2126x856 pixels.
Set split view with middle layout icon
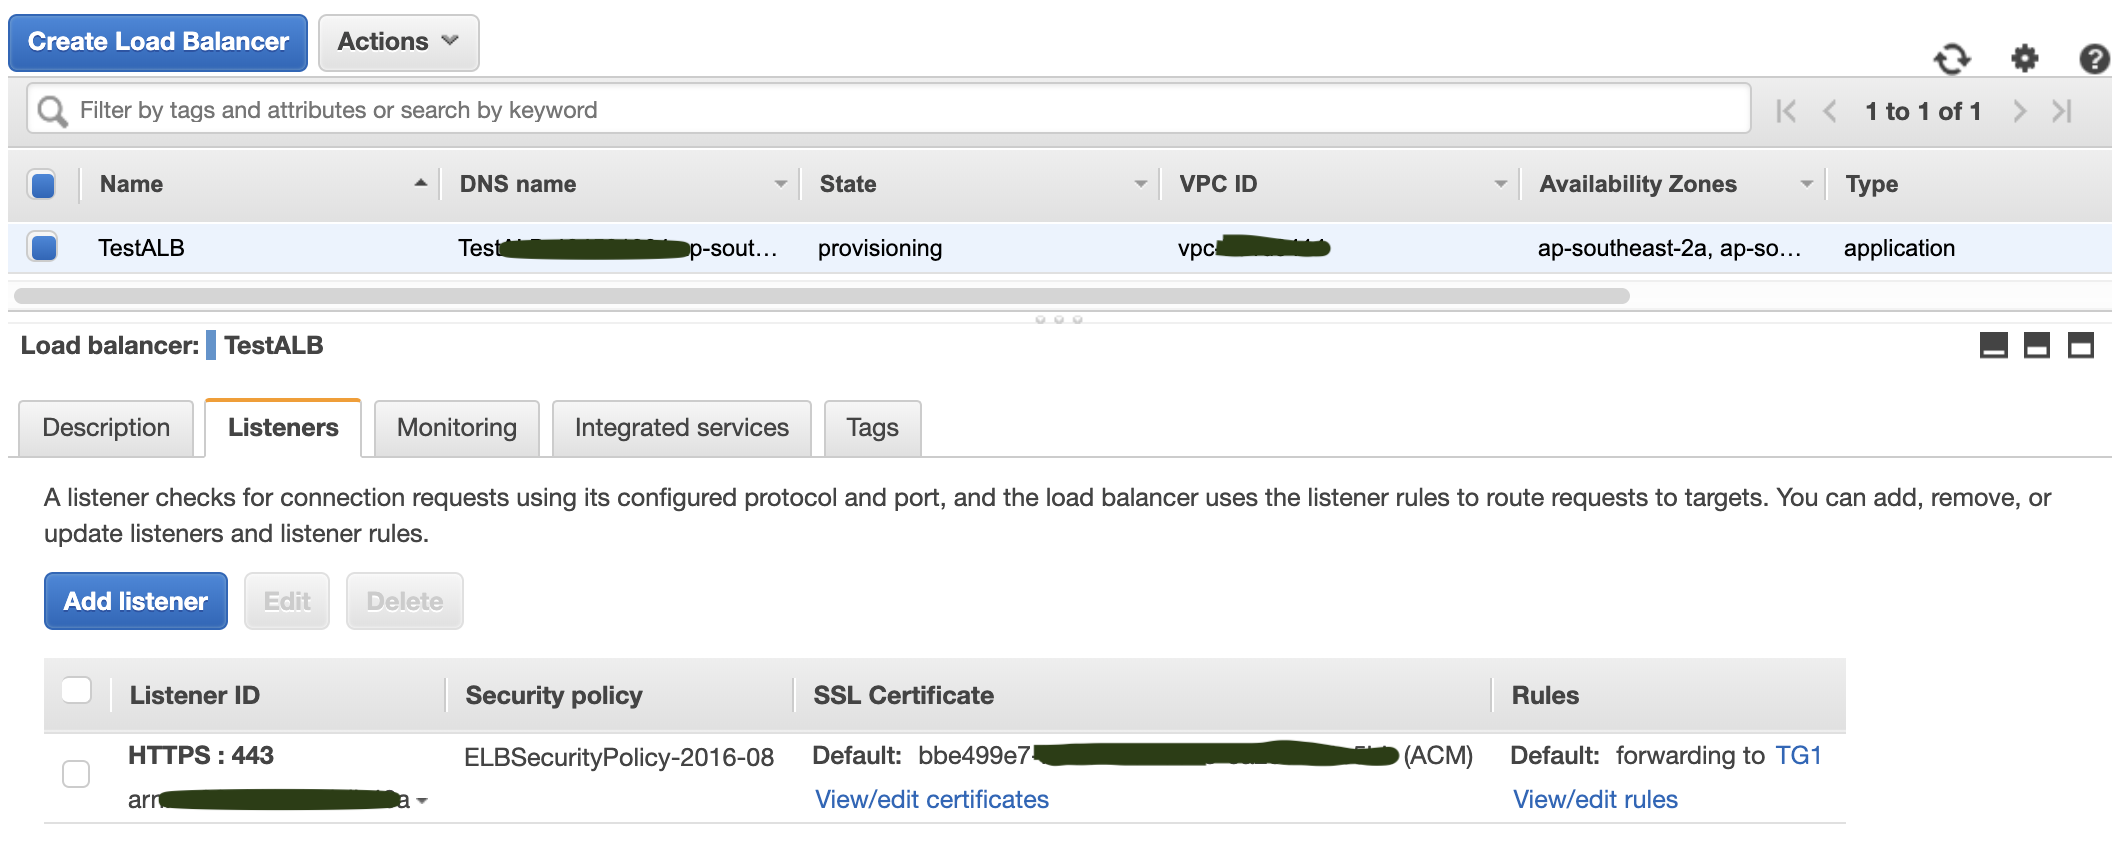click(x=2037, y=346)
